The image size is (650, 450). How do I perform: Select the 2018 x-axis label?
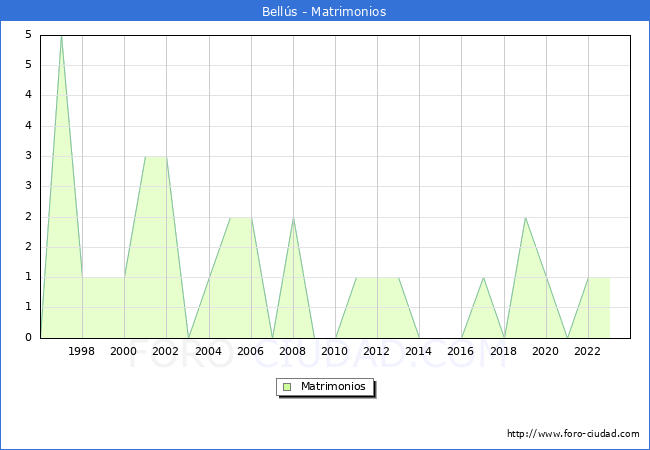click(x=503, y=351)
